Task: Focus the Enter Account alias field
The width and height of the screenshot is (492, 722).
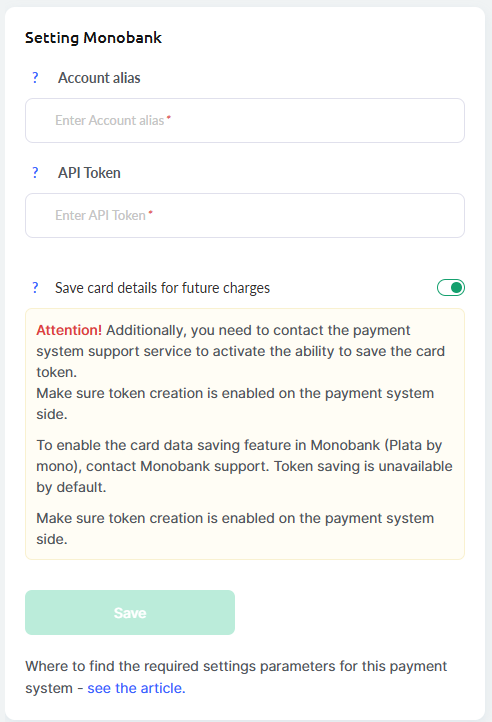Action: coord(245,121)
